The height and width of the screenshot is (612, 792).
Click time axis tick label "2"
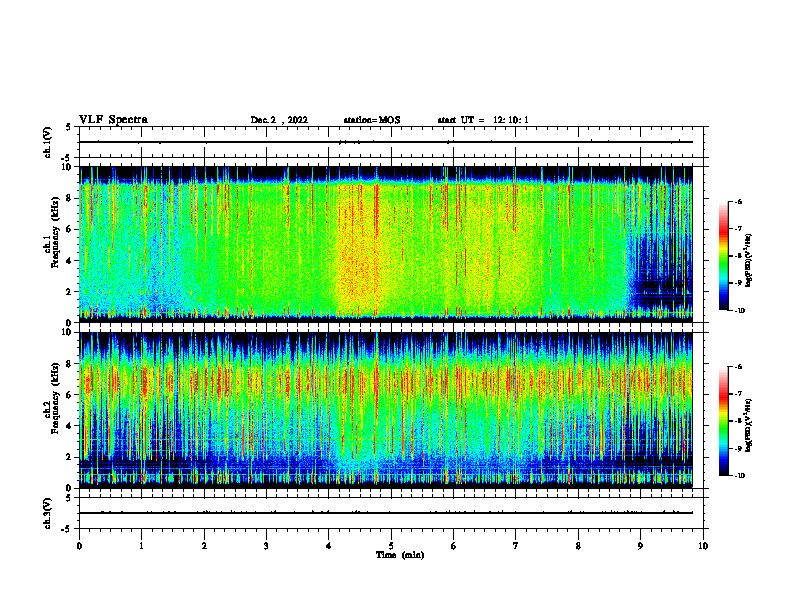pyautogui.click(x=204, y=546)
